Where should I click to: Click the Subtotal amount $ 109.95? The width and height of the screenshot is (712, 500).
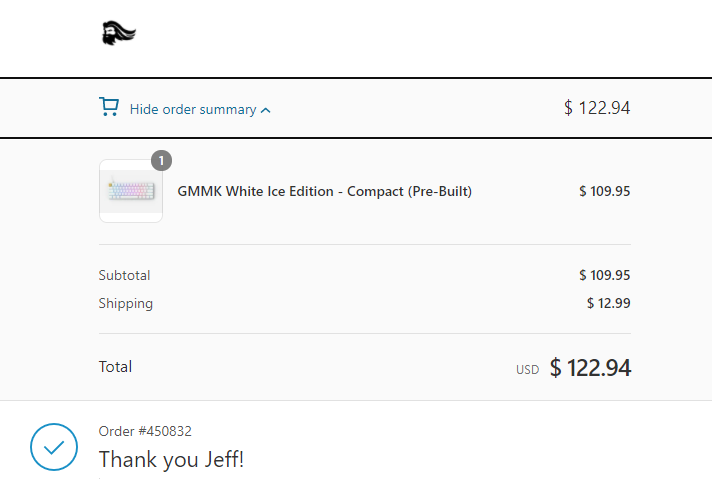click(604, 275)
